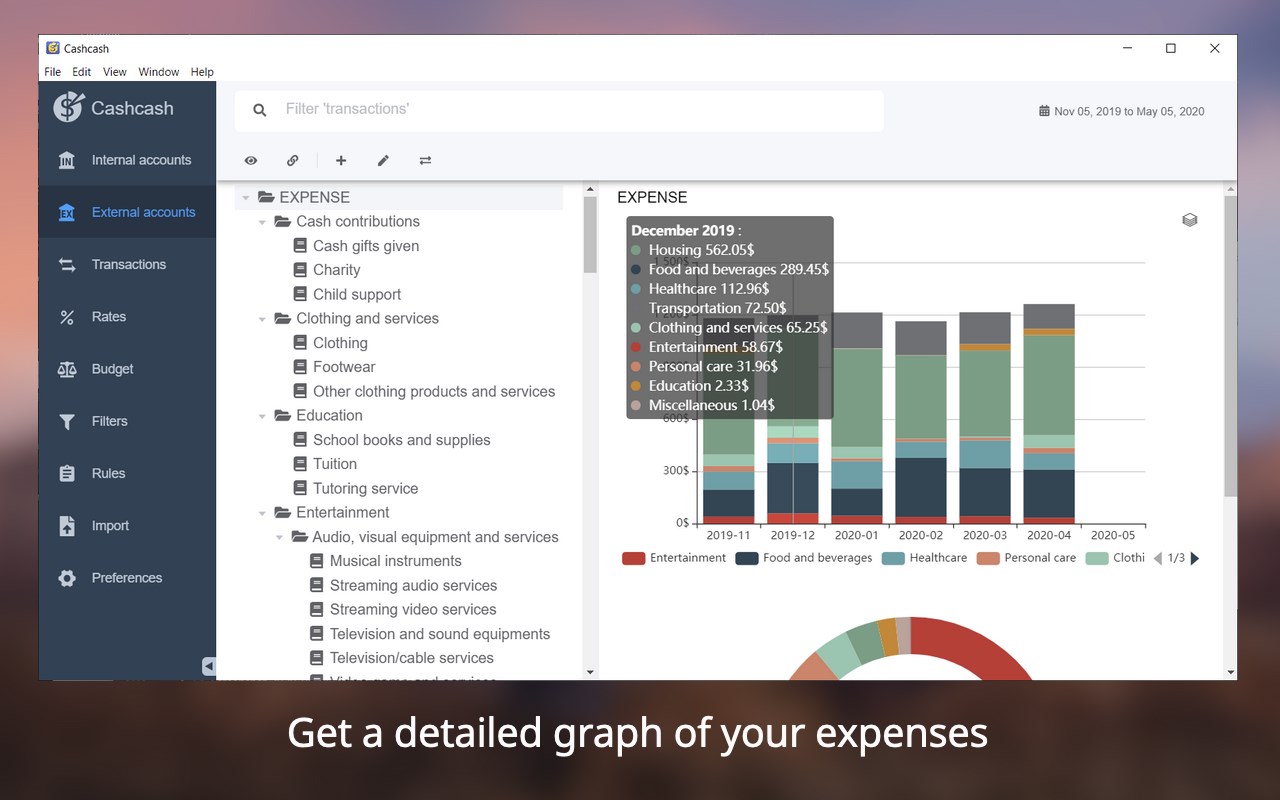Collapse Clothing and services folder arrow
1280x800 pixels.
coord(263,319)
